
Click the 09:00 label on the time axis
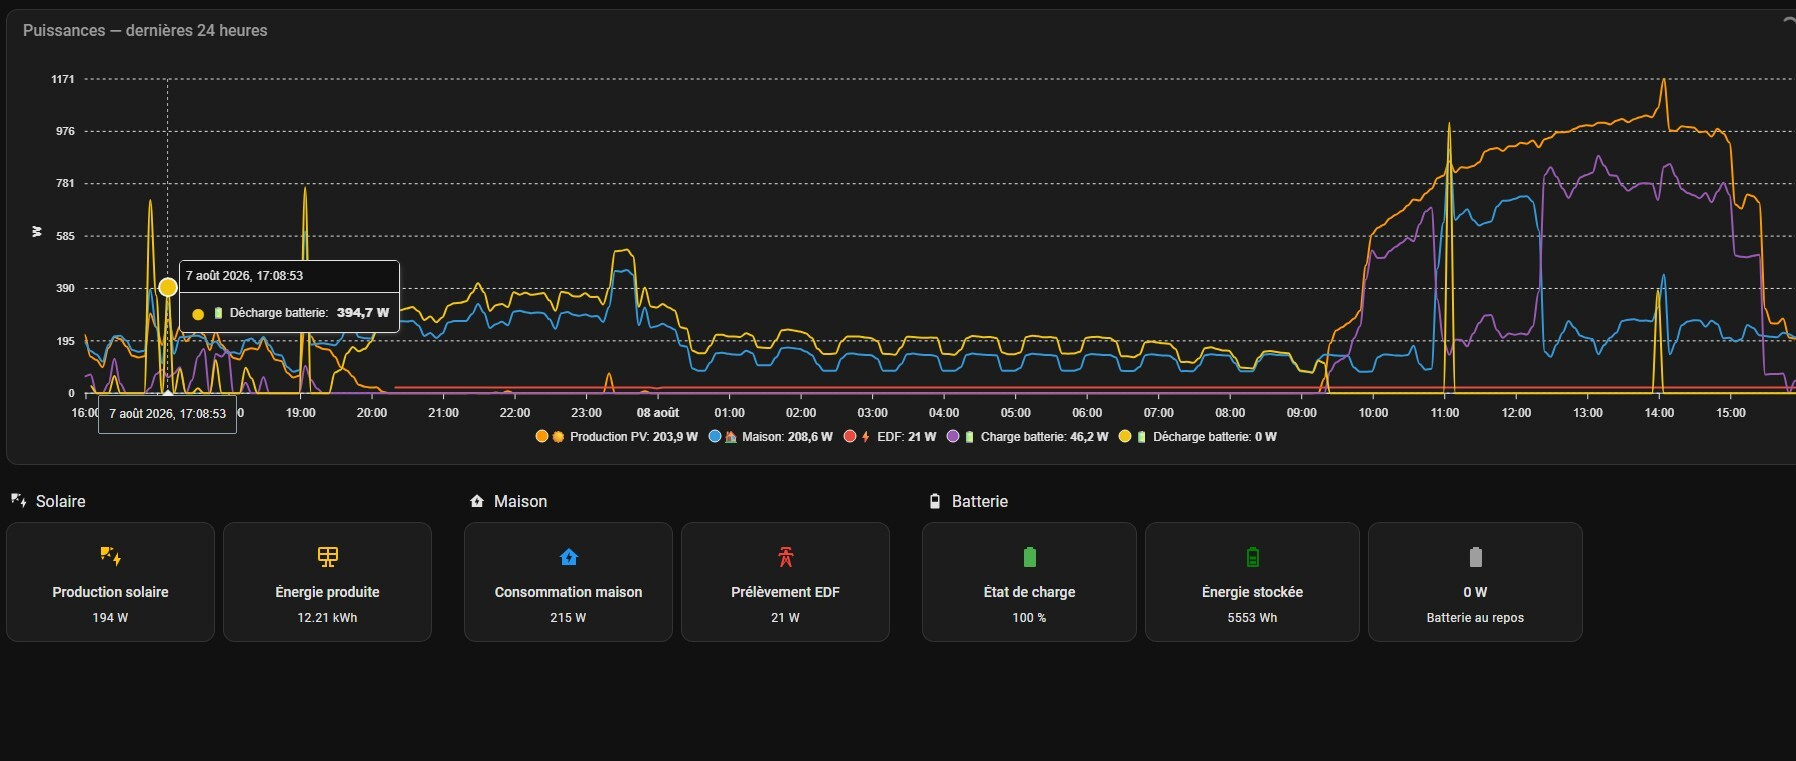[1302, 413]
